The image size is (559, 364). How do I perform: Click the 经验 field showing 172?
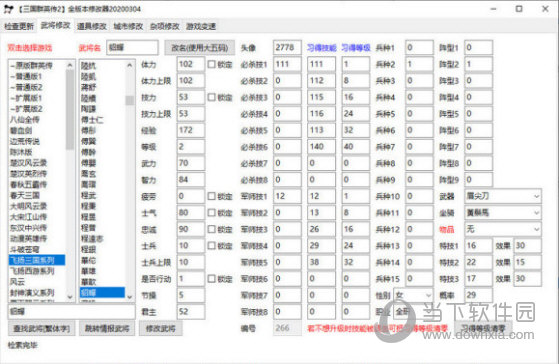(191, 130)
